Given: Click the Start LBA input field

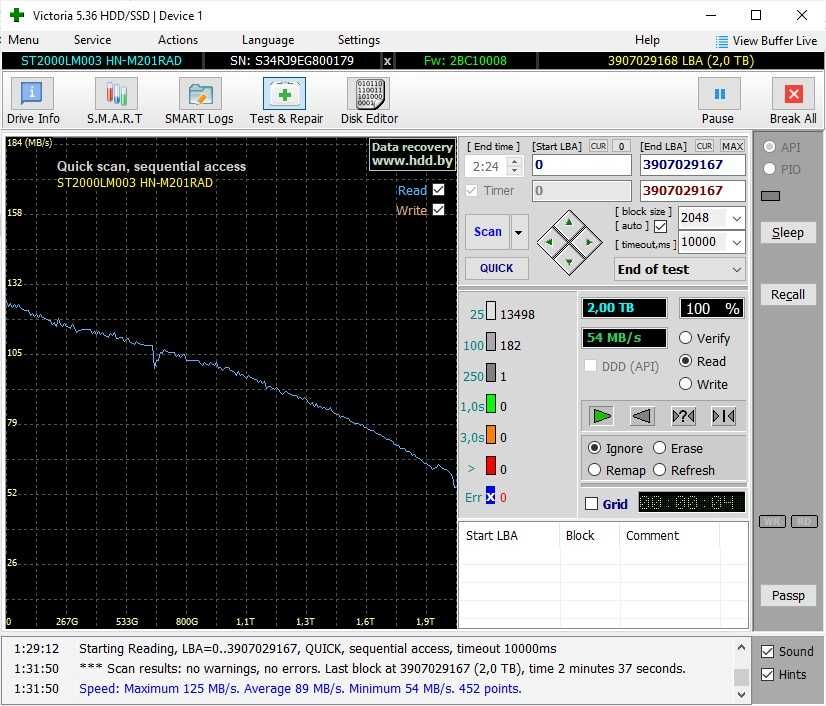Looking at the screenshot, I should (x=582, y=165).
